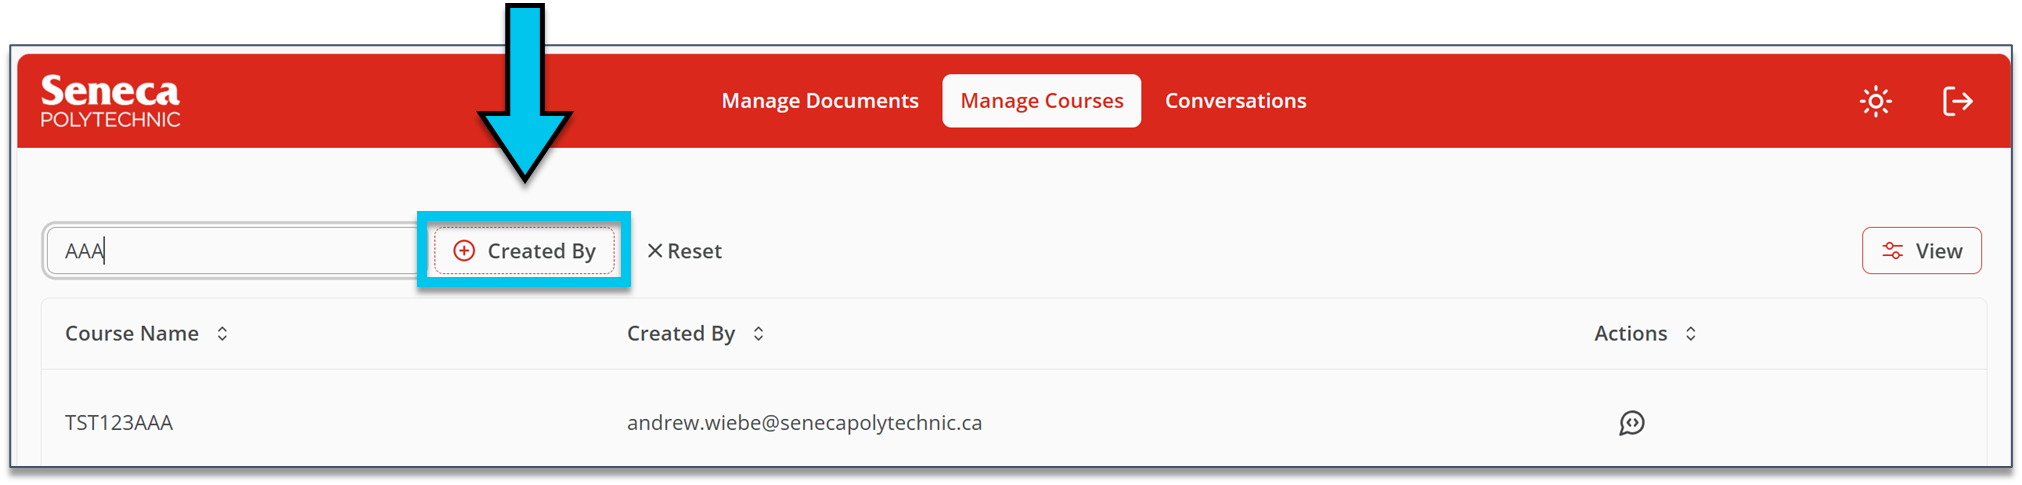This screenshot has width=2022, height=485.
Task: Sort by Course Name arrows icon
Action: (222, 334)
